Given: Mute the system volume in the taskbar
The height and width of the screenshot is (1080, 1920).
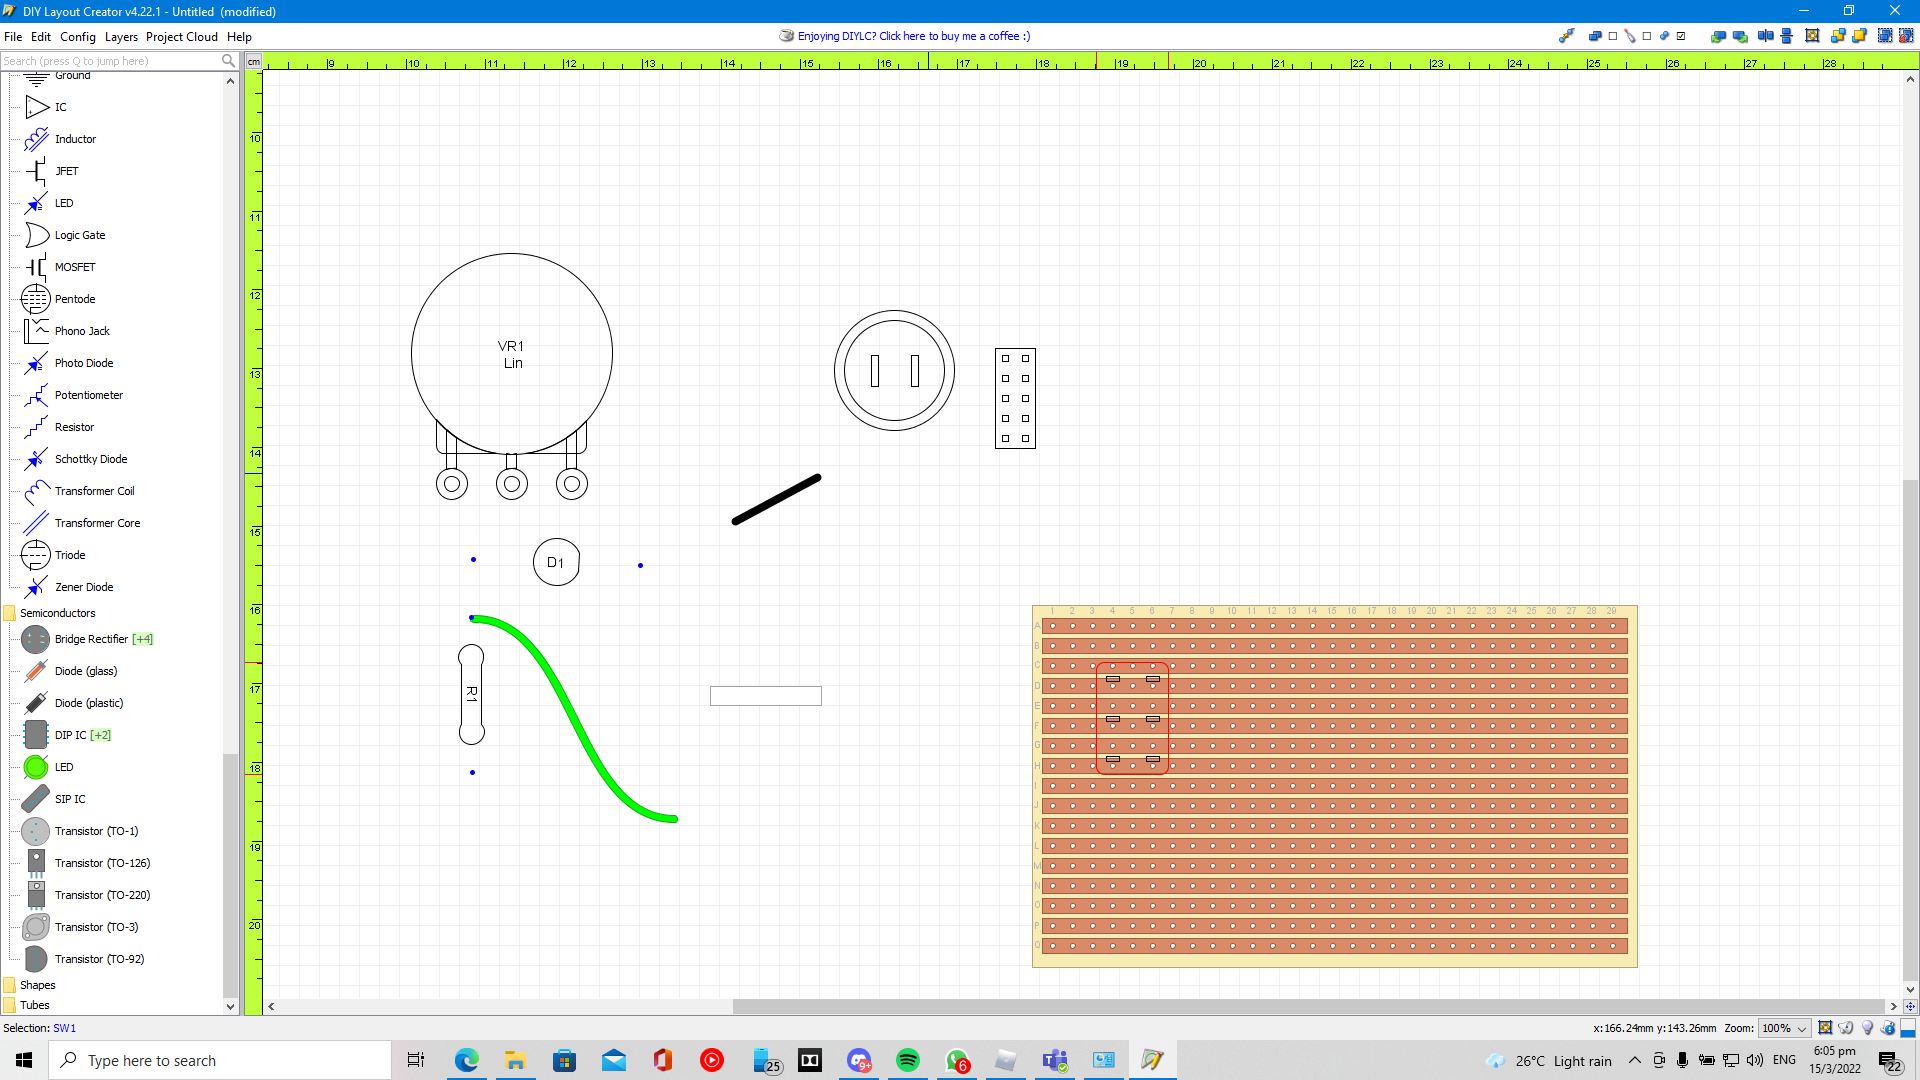Looking at the screenshot, I should click(x=1755, y=1060).
